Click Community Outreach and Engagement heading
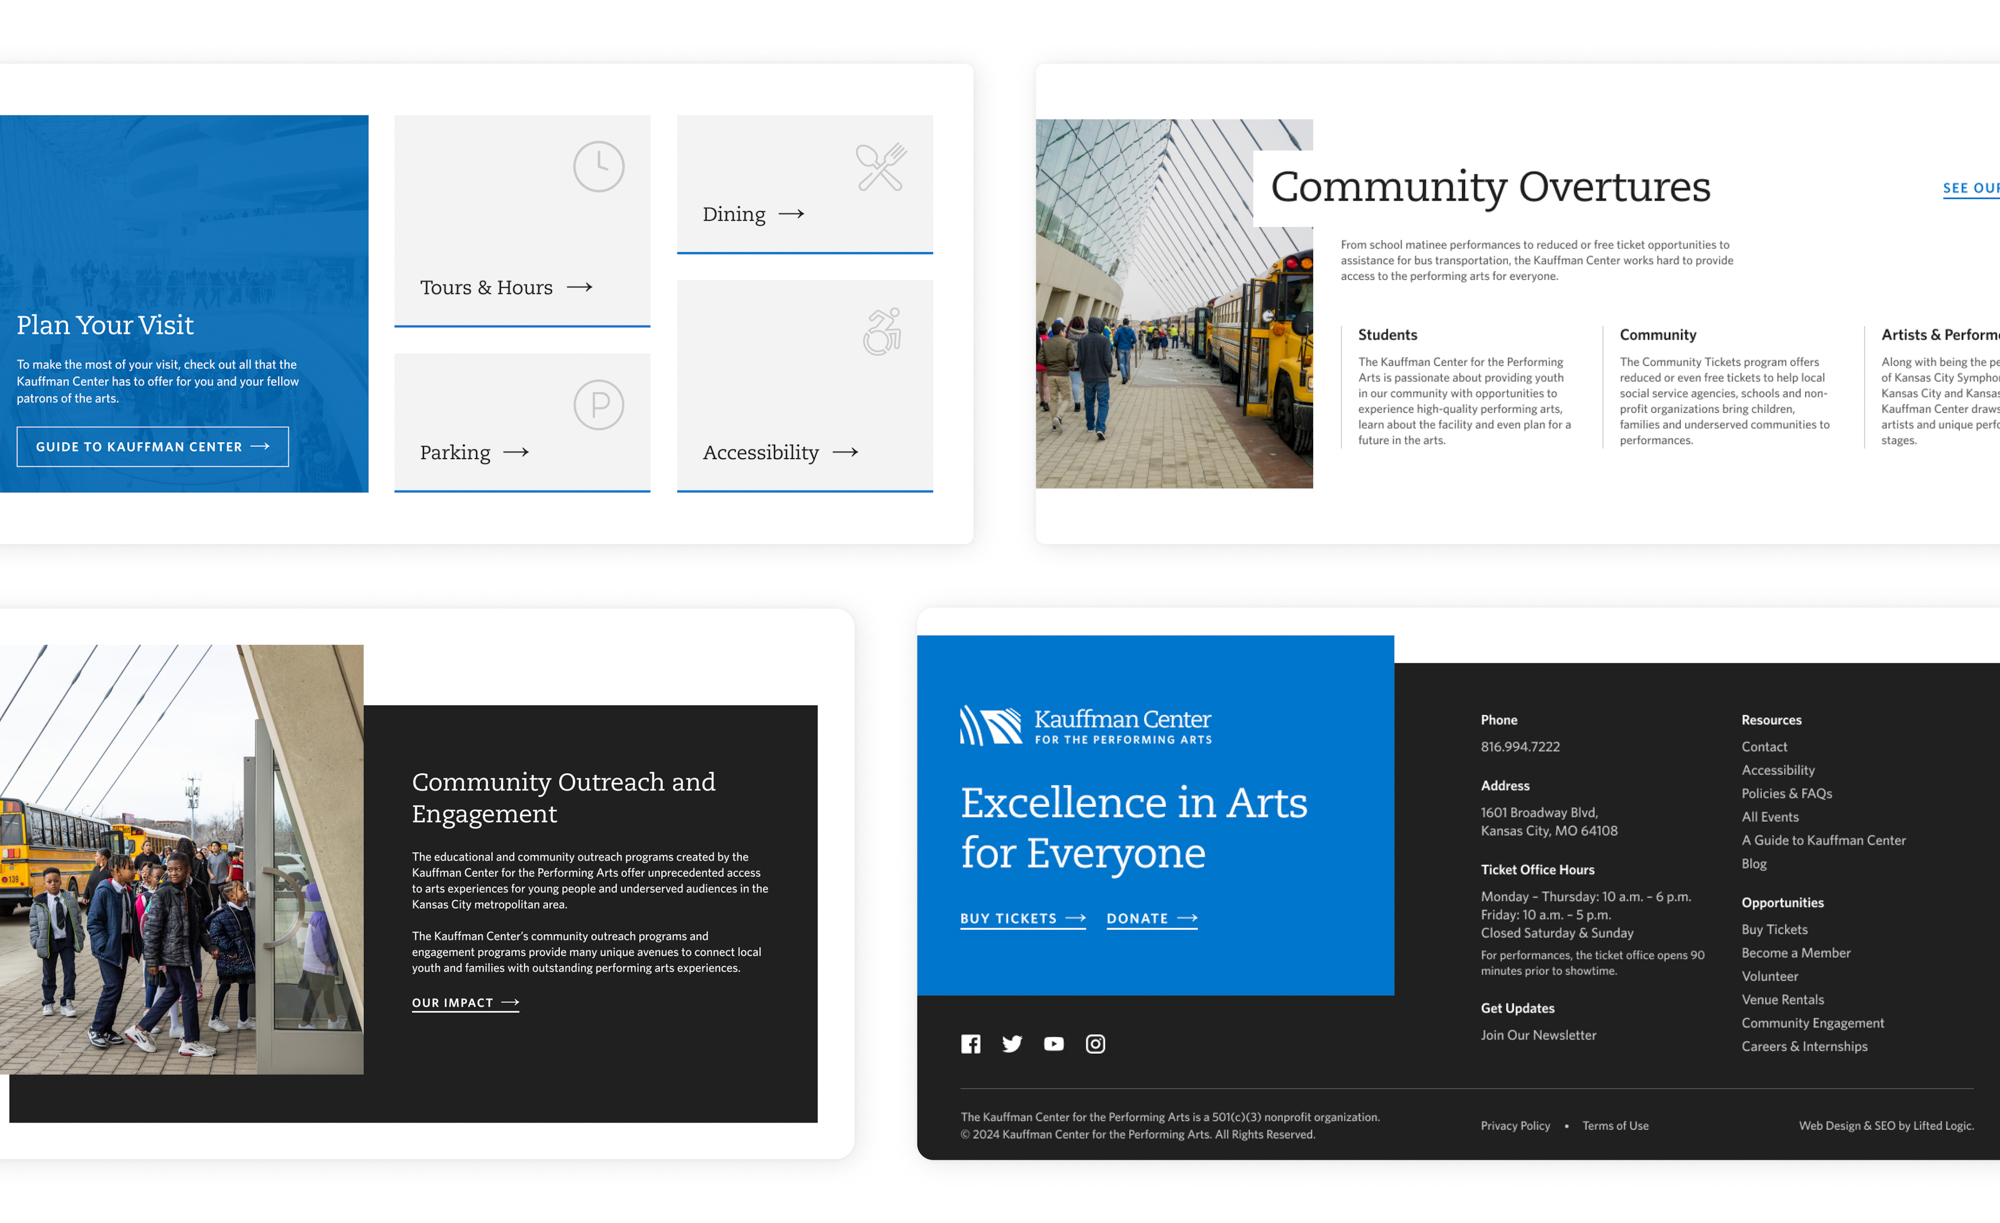 564,798
